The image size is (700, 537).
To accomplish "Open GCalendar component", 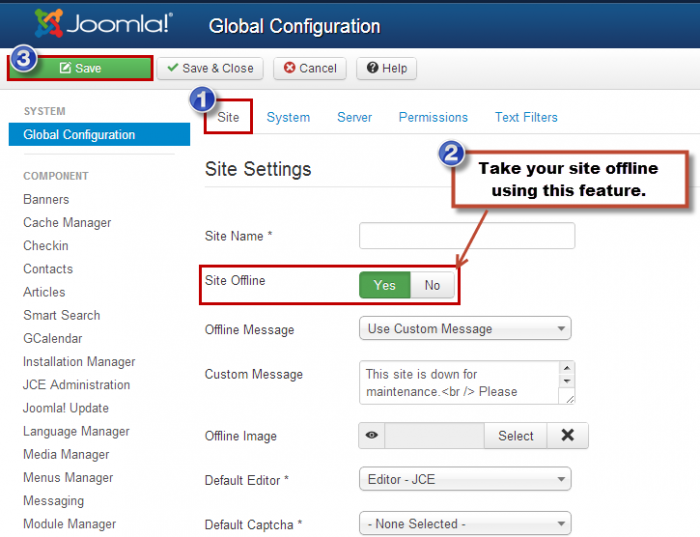I will [x=53, y=339].
